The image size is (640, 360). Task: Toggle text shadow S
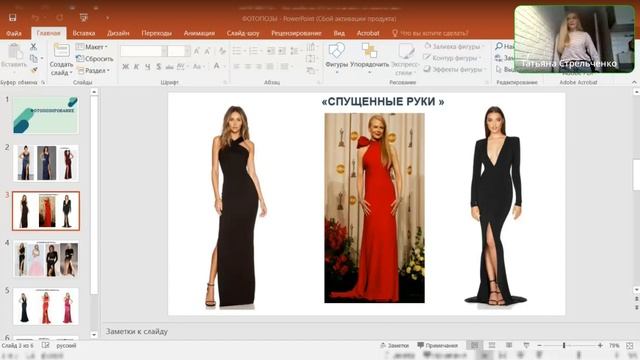coord(158,67)
